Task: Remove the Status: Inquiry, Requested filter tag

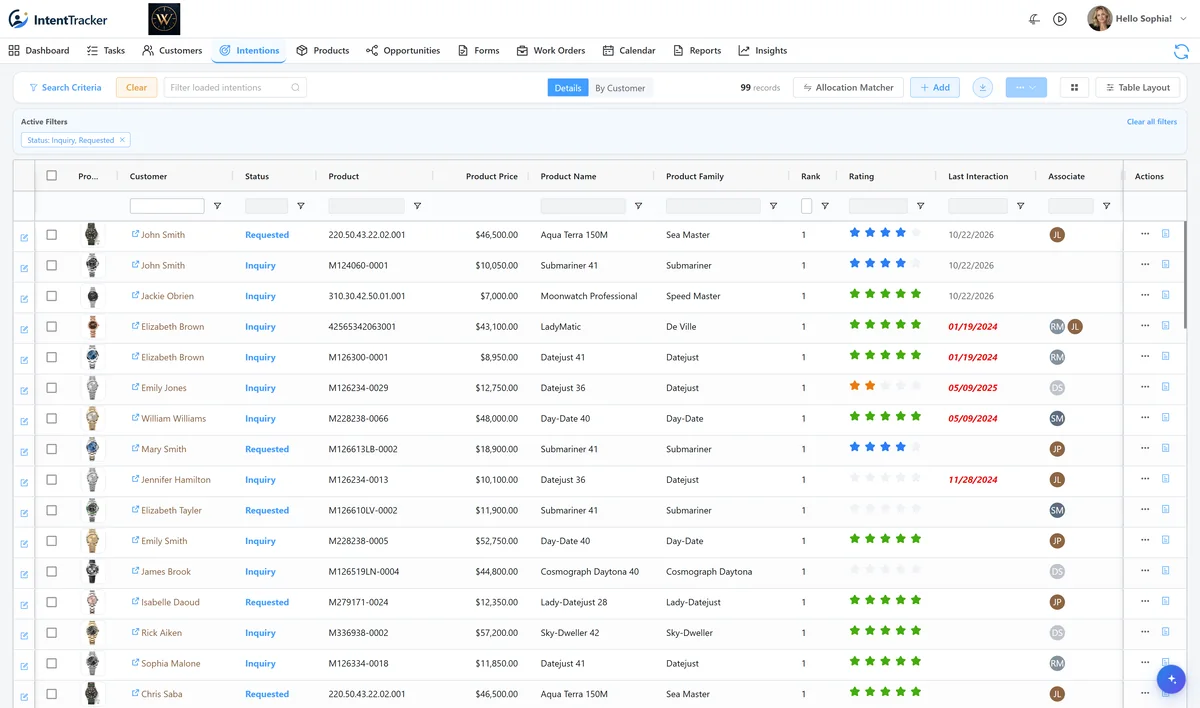Action: click(x=123, y=140)
